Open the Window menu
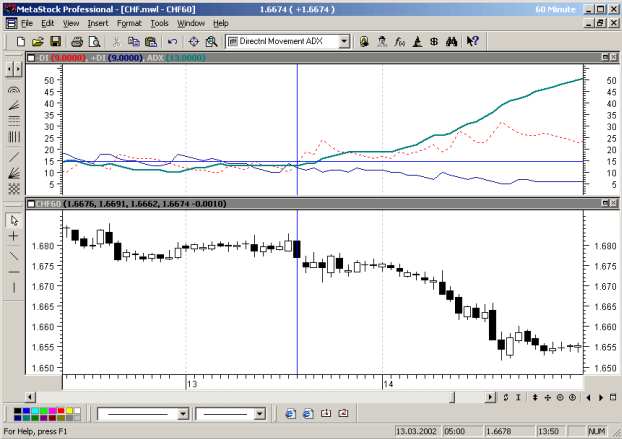 coord(191,23)
